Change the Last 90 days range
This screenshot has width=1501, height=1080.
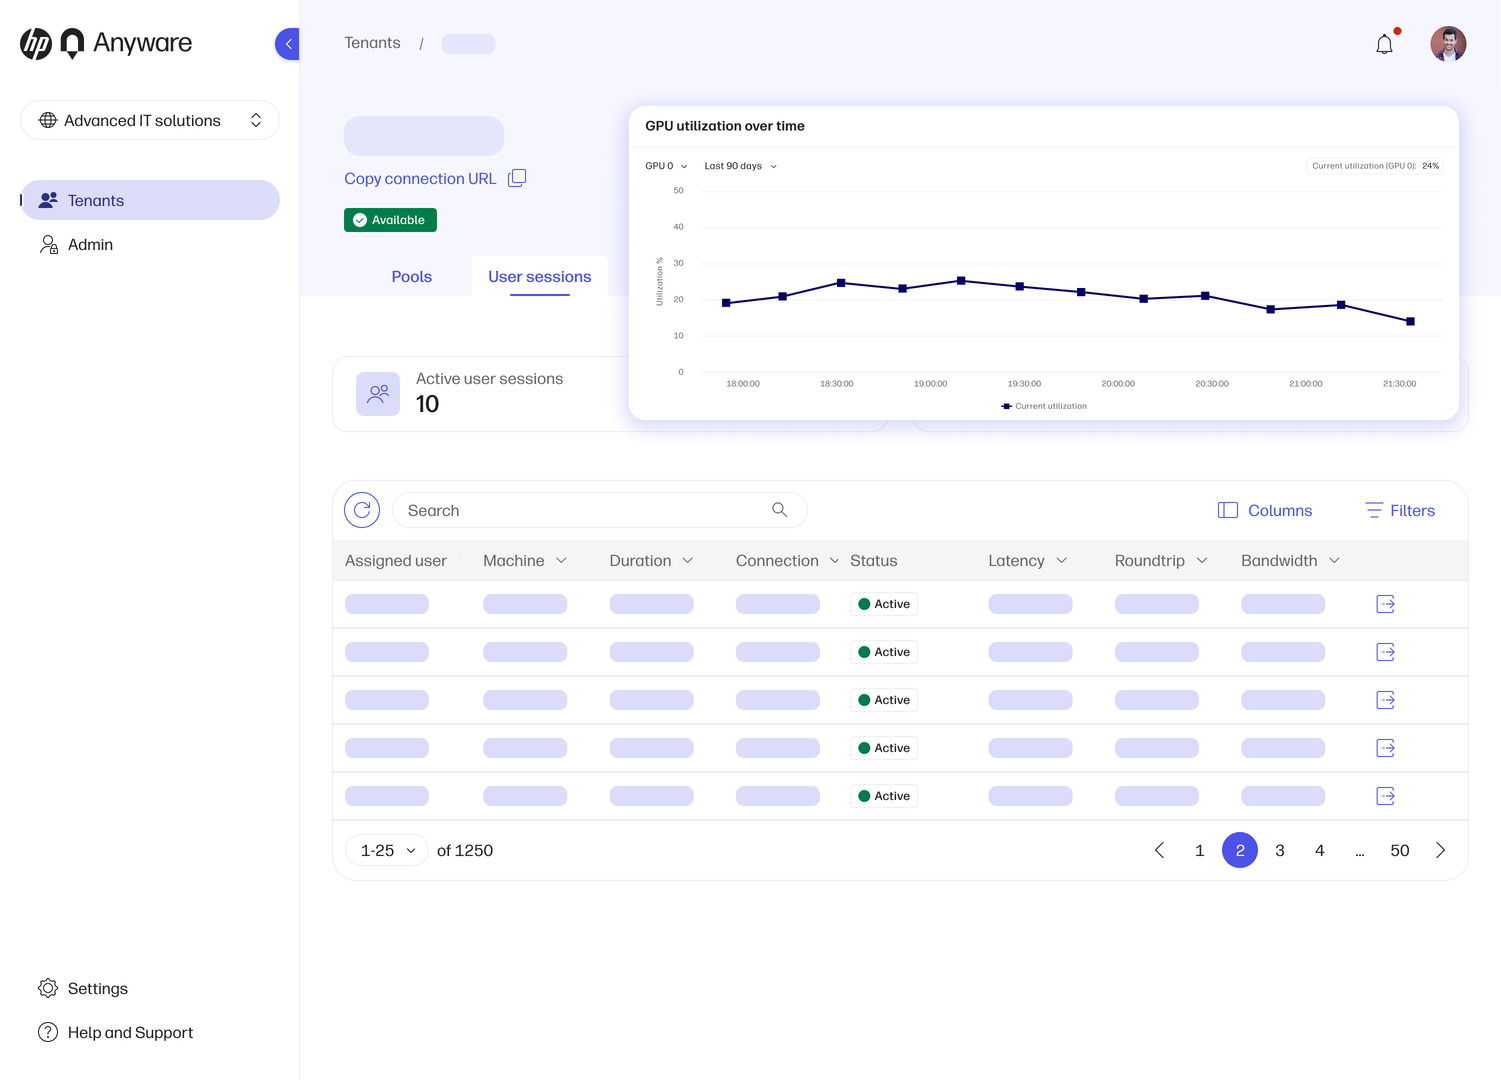click(x=740, y=166)
